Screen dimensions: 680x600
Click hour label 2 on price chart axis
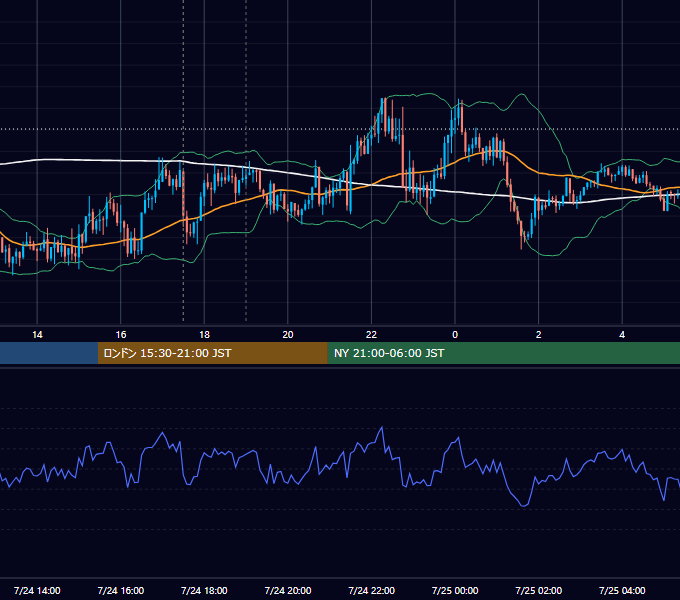pos(539,335)
